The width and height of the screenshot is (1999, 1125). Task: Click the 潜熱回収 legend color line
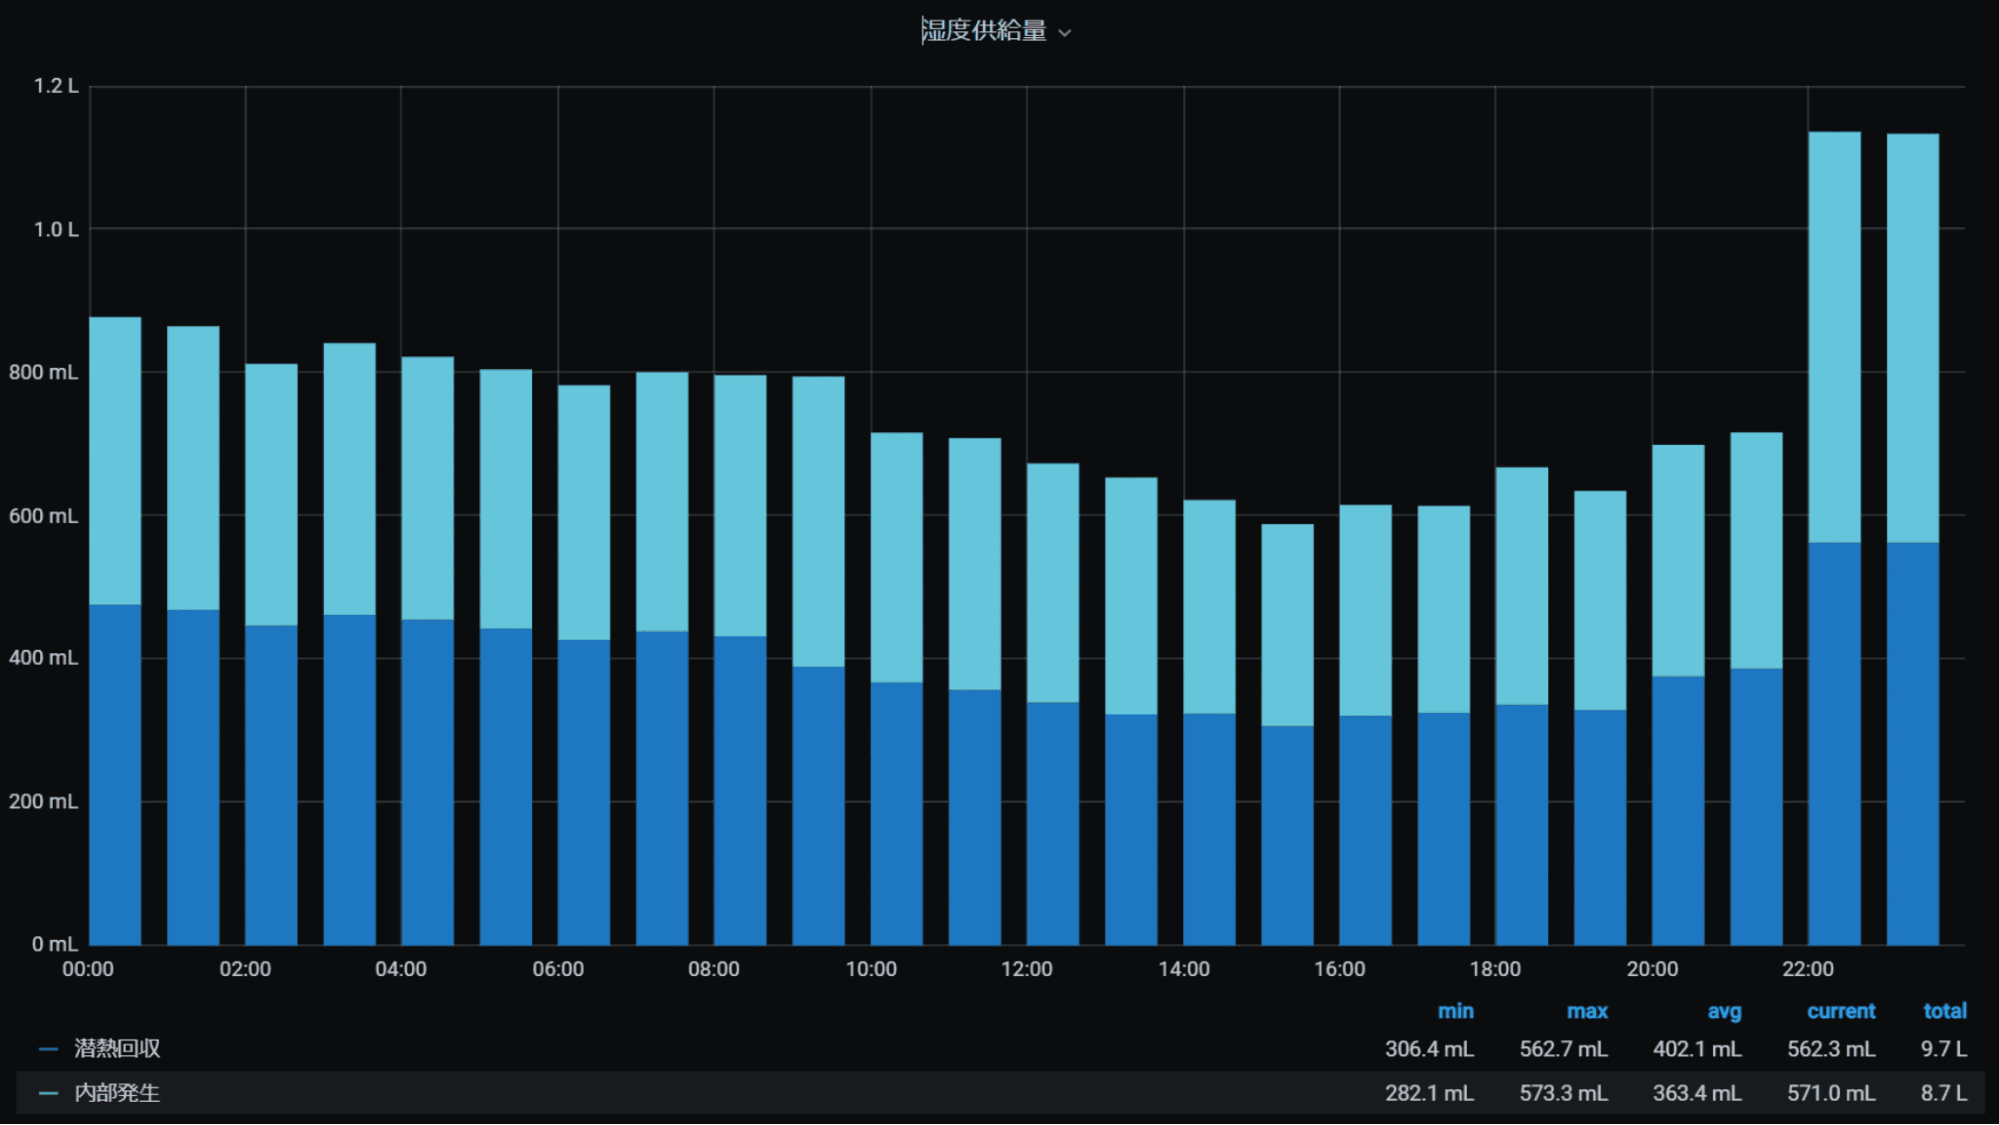pyautogui.click(x=48, y=1049)
